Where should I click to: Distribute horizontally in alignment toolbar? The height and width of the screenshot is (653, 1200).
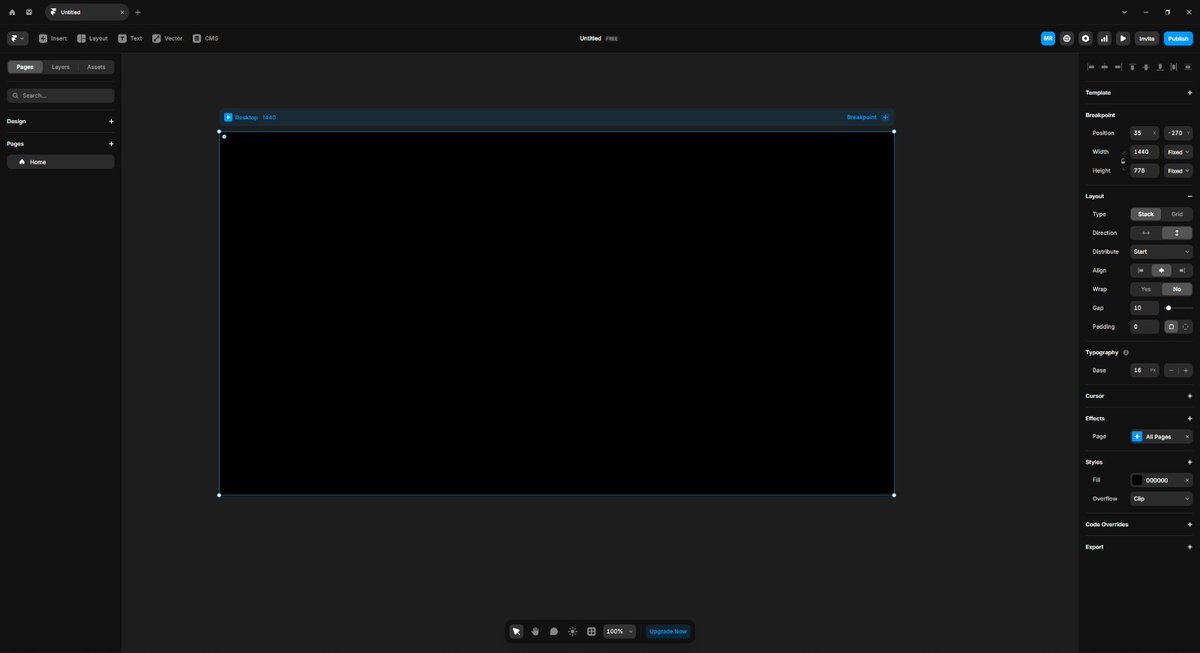(1174, 67)
